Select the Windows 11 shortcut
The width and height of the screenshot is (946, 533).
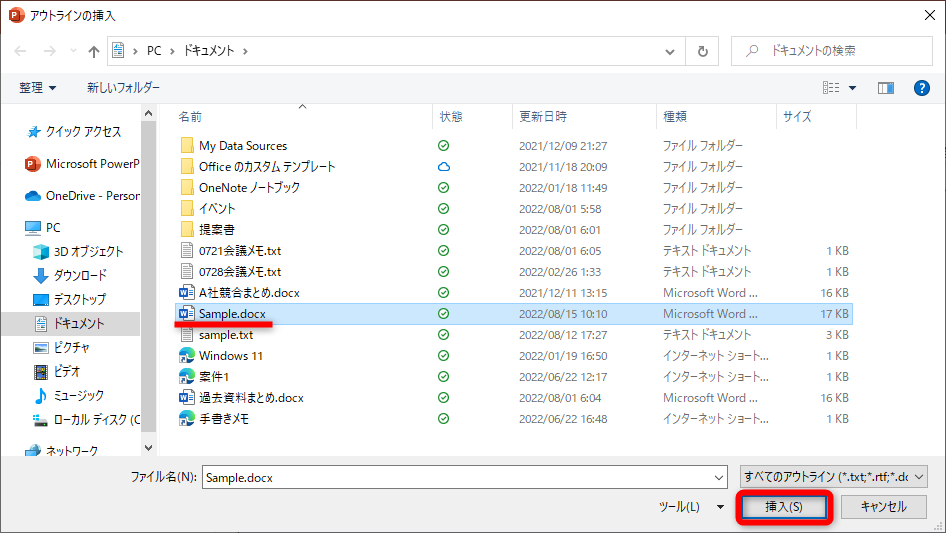231,356
